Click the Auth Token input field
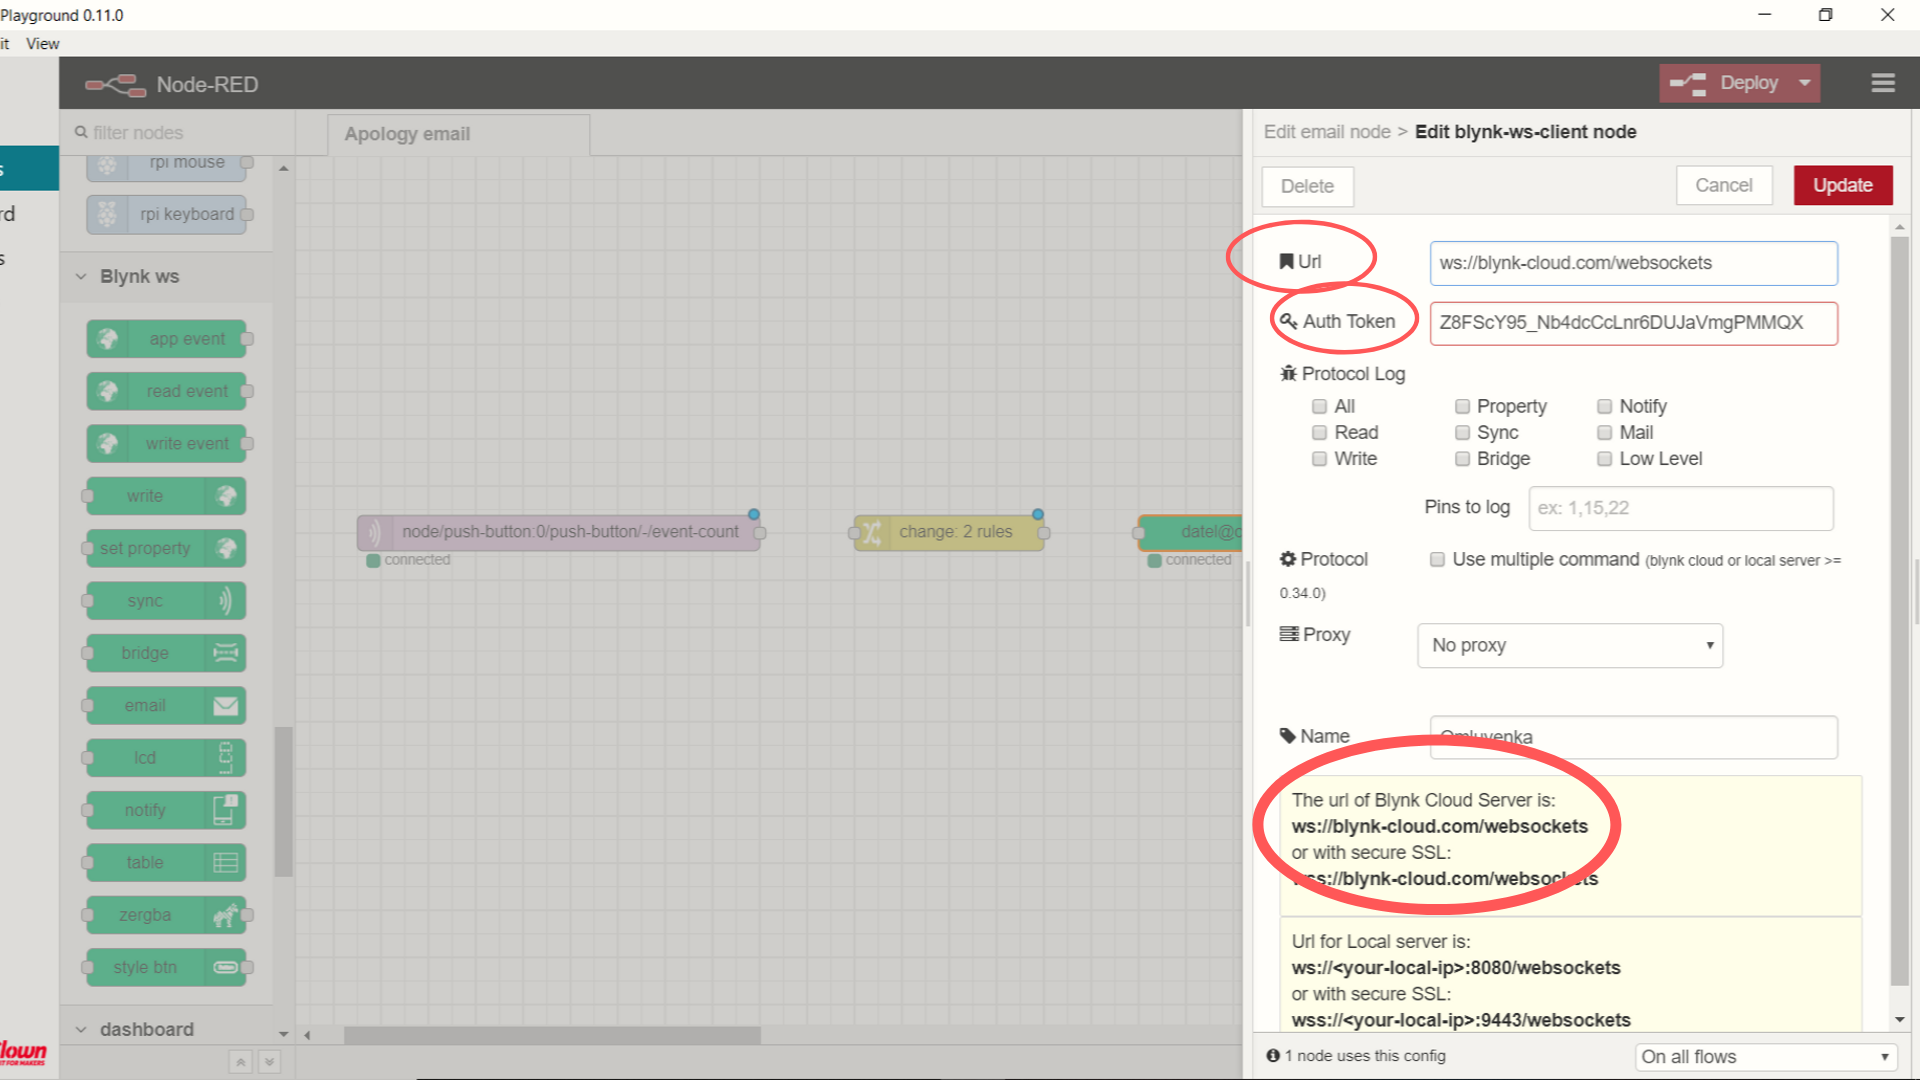1920x1080 pixels. click(1633, 323)
